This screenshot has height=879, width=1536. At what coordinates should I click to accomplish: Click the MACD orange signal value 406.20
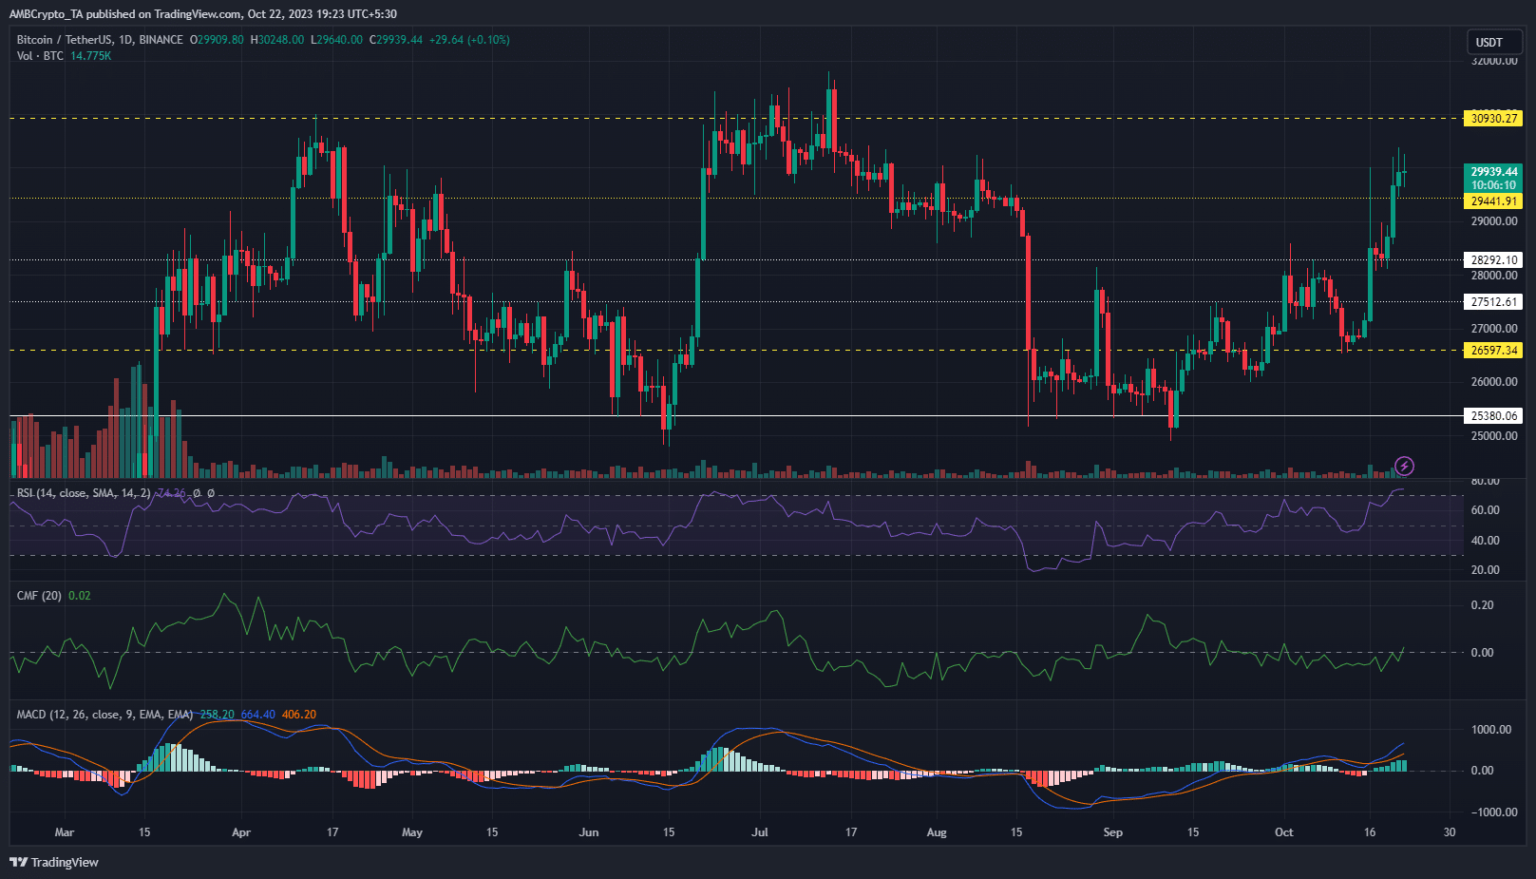point(299,715)
